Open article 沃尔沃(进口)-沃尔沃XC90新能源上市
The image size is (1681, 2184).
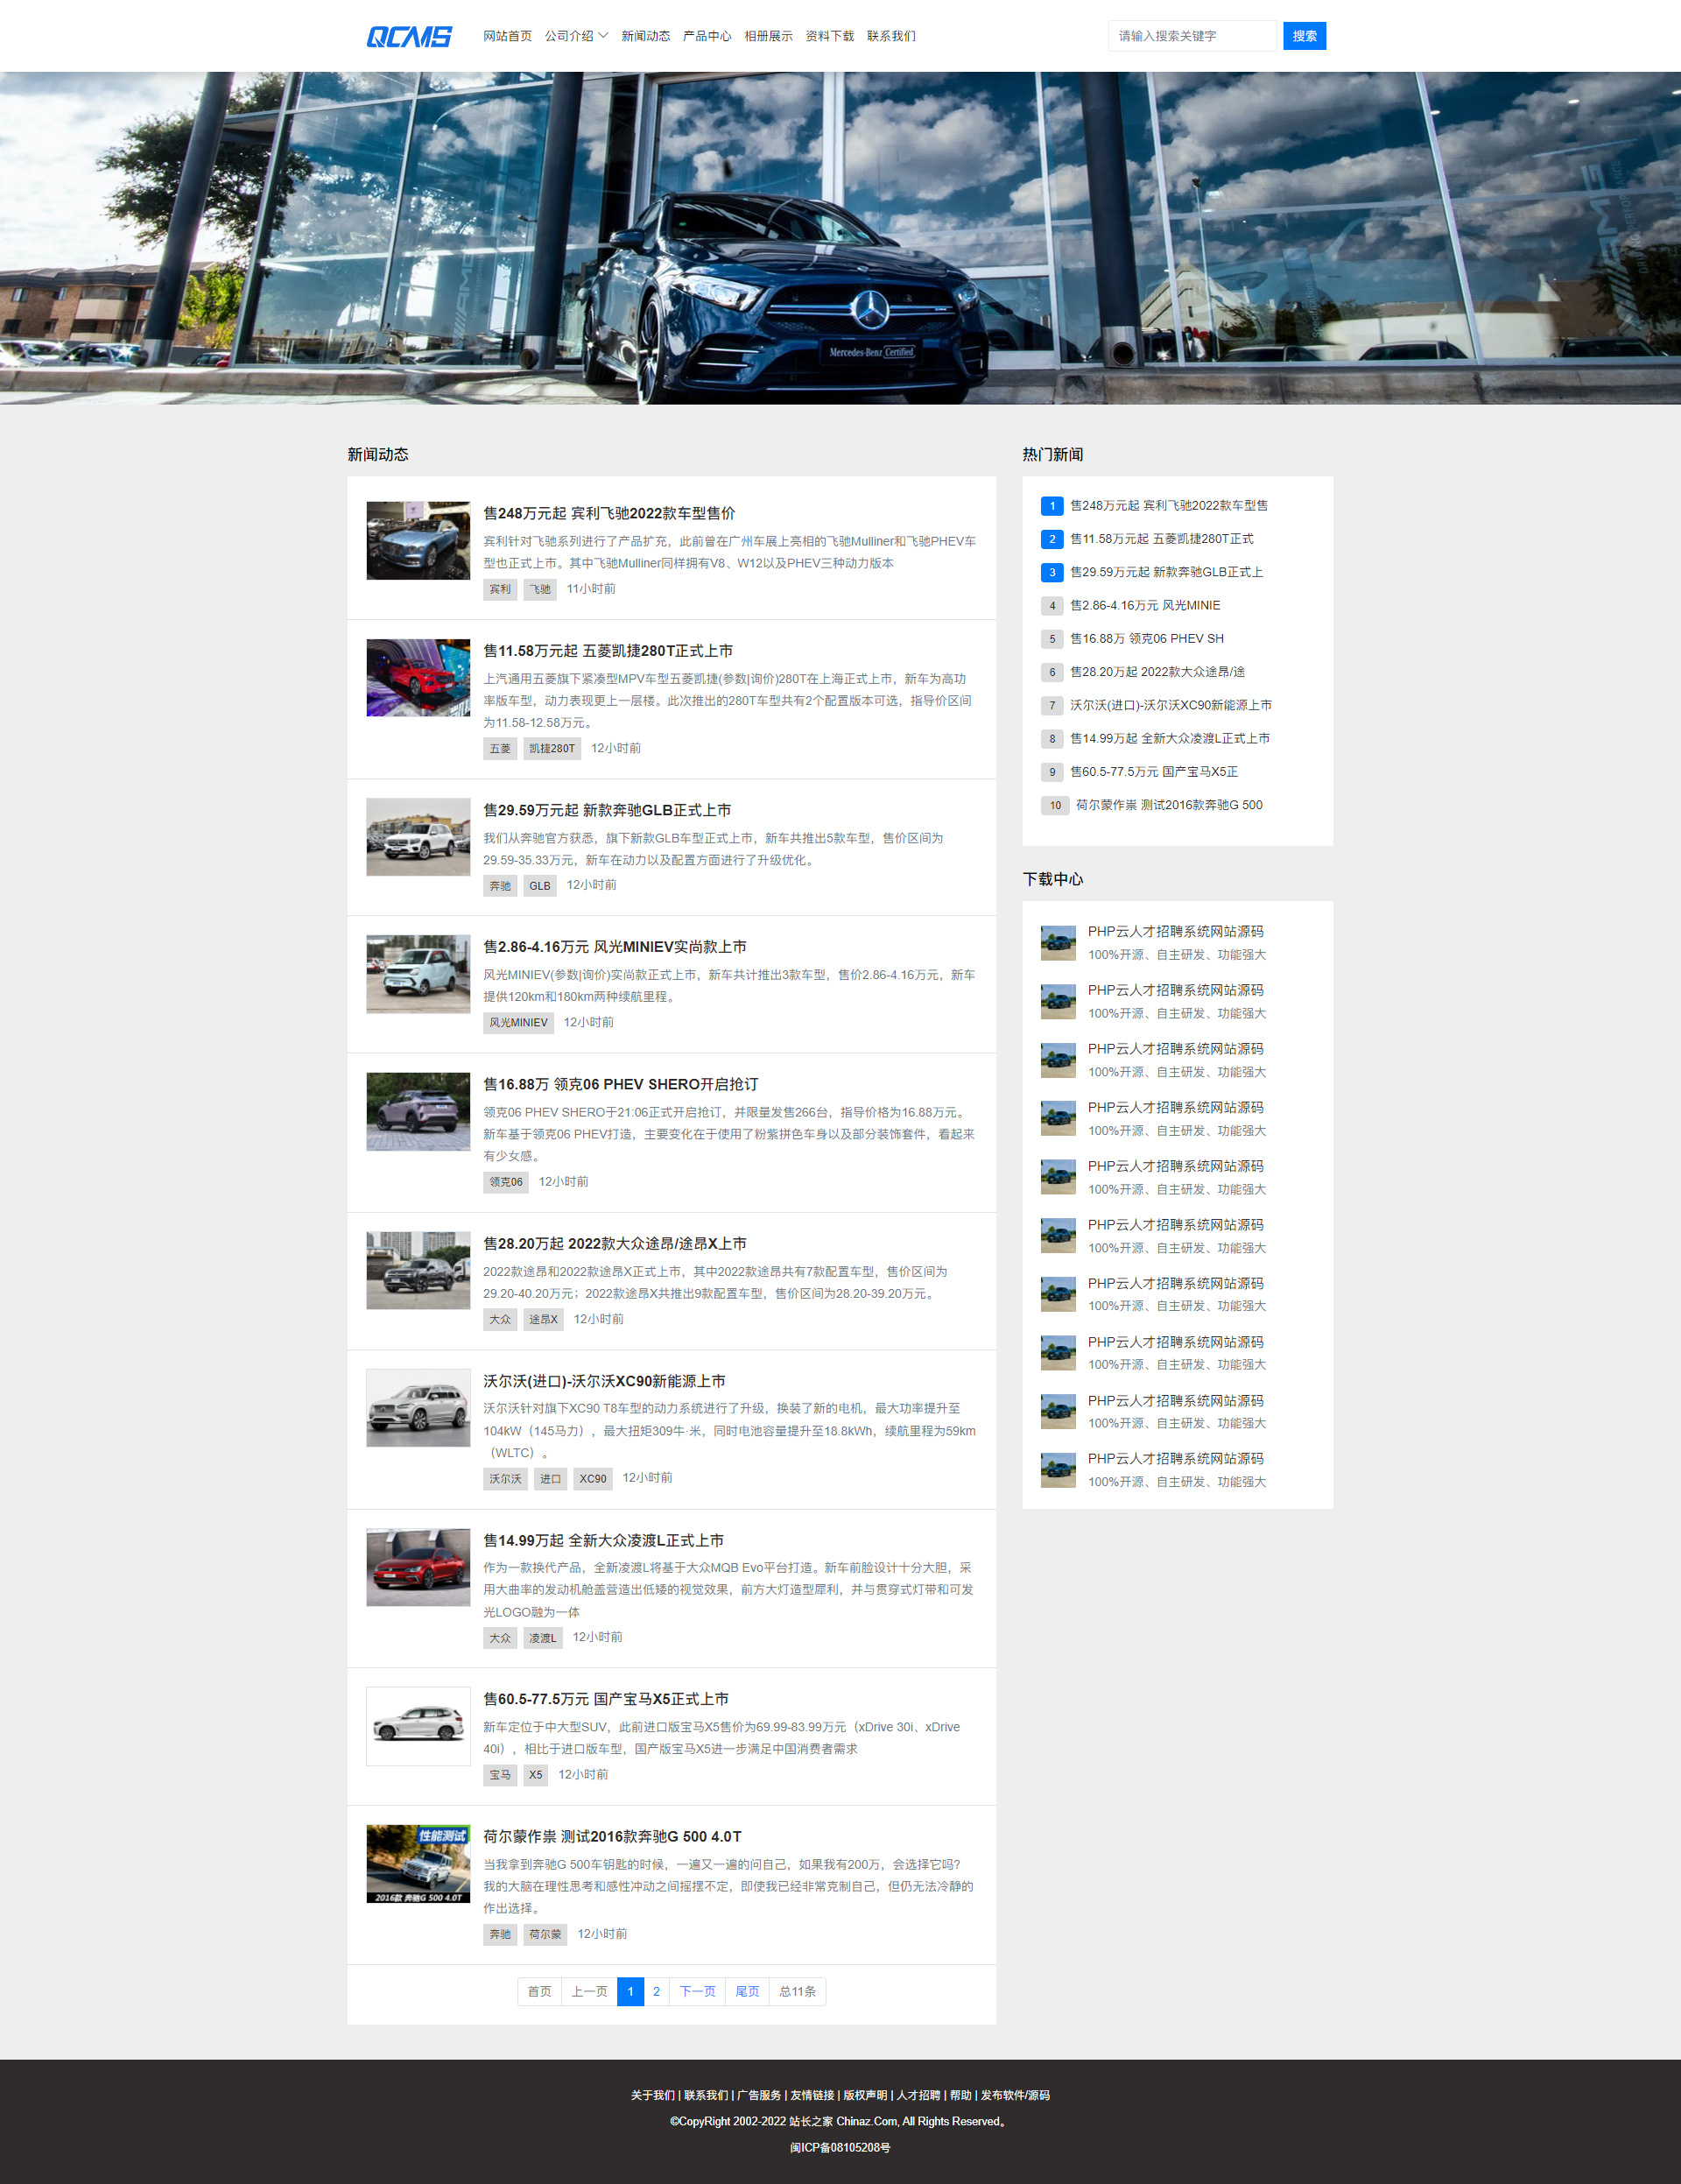[x=604, y=1381]
